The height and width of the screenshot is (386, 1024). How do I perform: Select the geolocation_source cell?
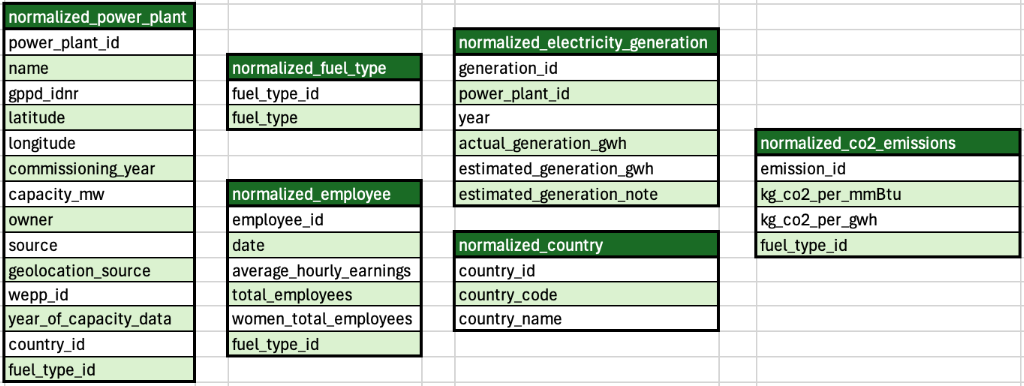click(x=99, y=270)
